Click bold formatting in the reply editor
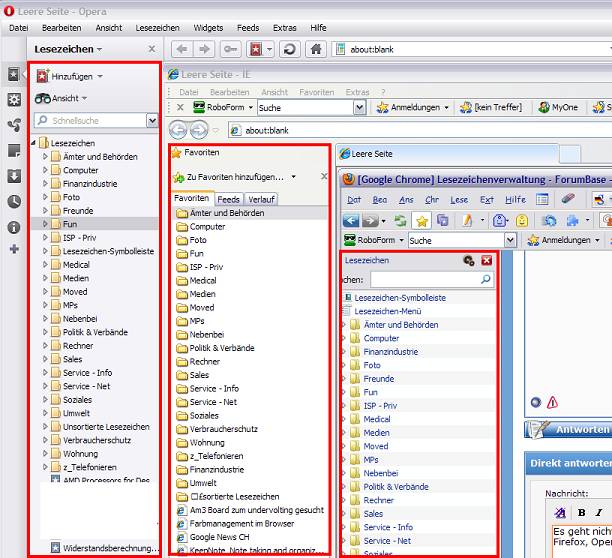 [582, 512]
